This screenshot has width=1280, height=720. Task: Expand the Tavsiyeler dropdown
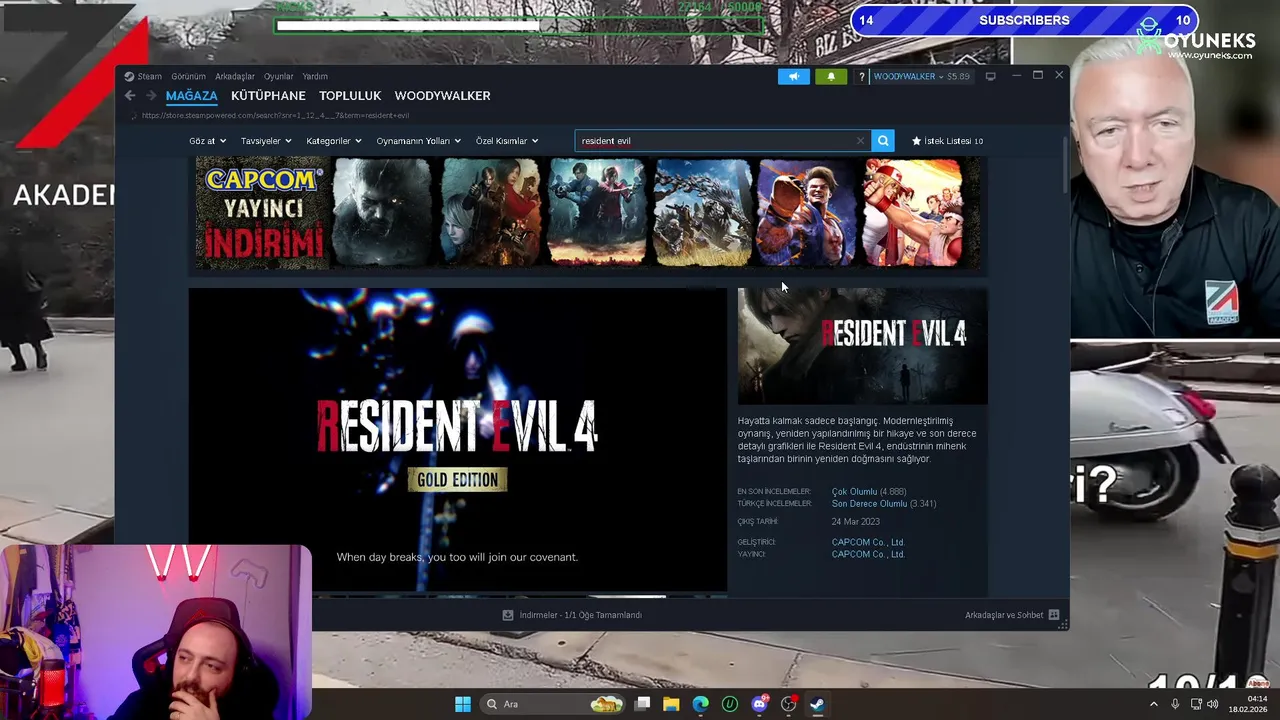tap(266, 141)
